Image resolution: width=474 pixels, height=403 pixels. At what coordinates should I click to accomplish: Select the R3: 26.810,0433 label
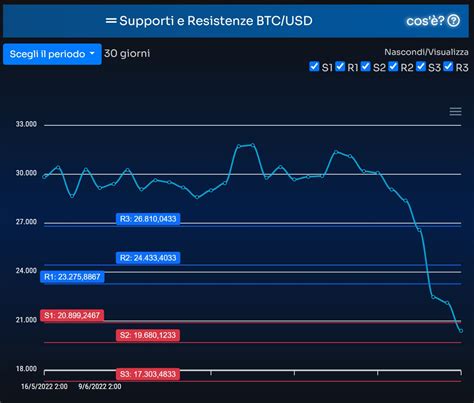pyautogui.click(x=148, y=219)
